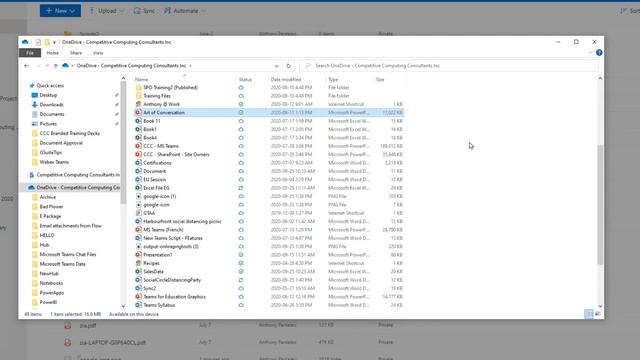Select SPO Training2 (Published) folder icon

[138, 87]
